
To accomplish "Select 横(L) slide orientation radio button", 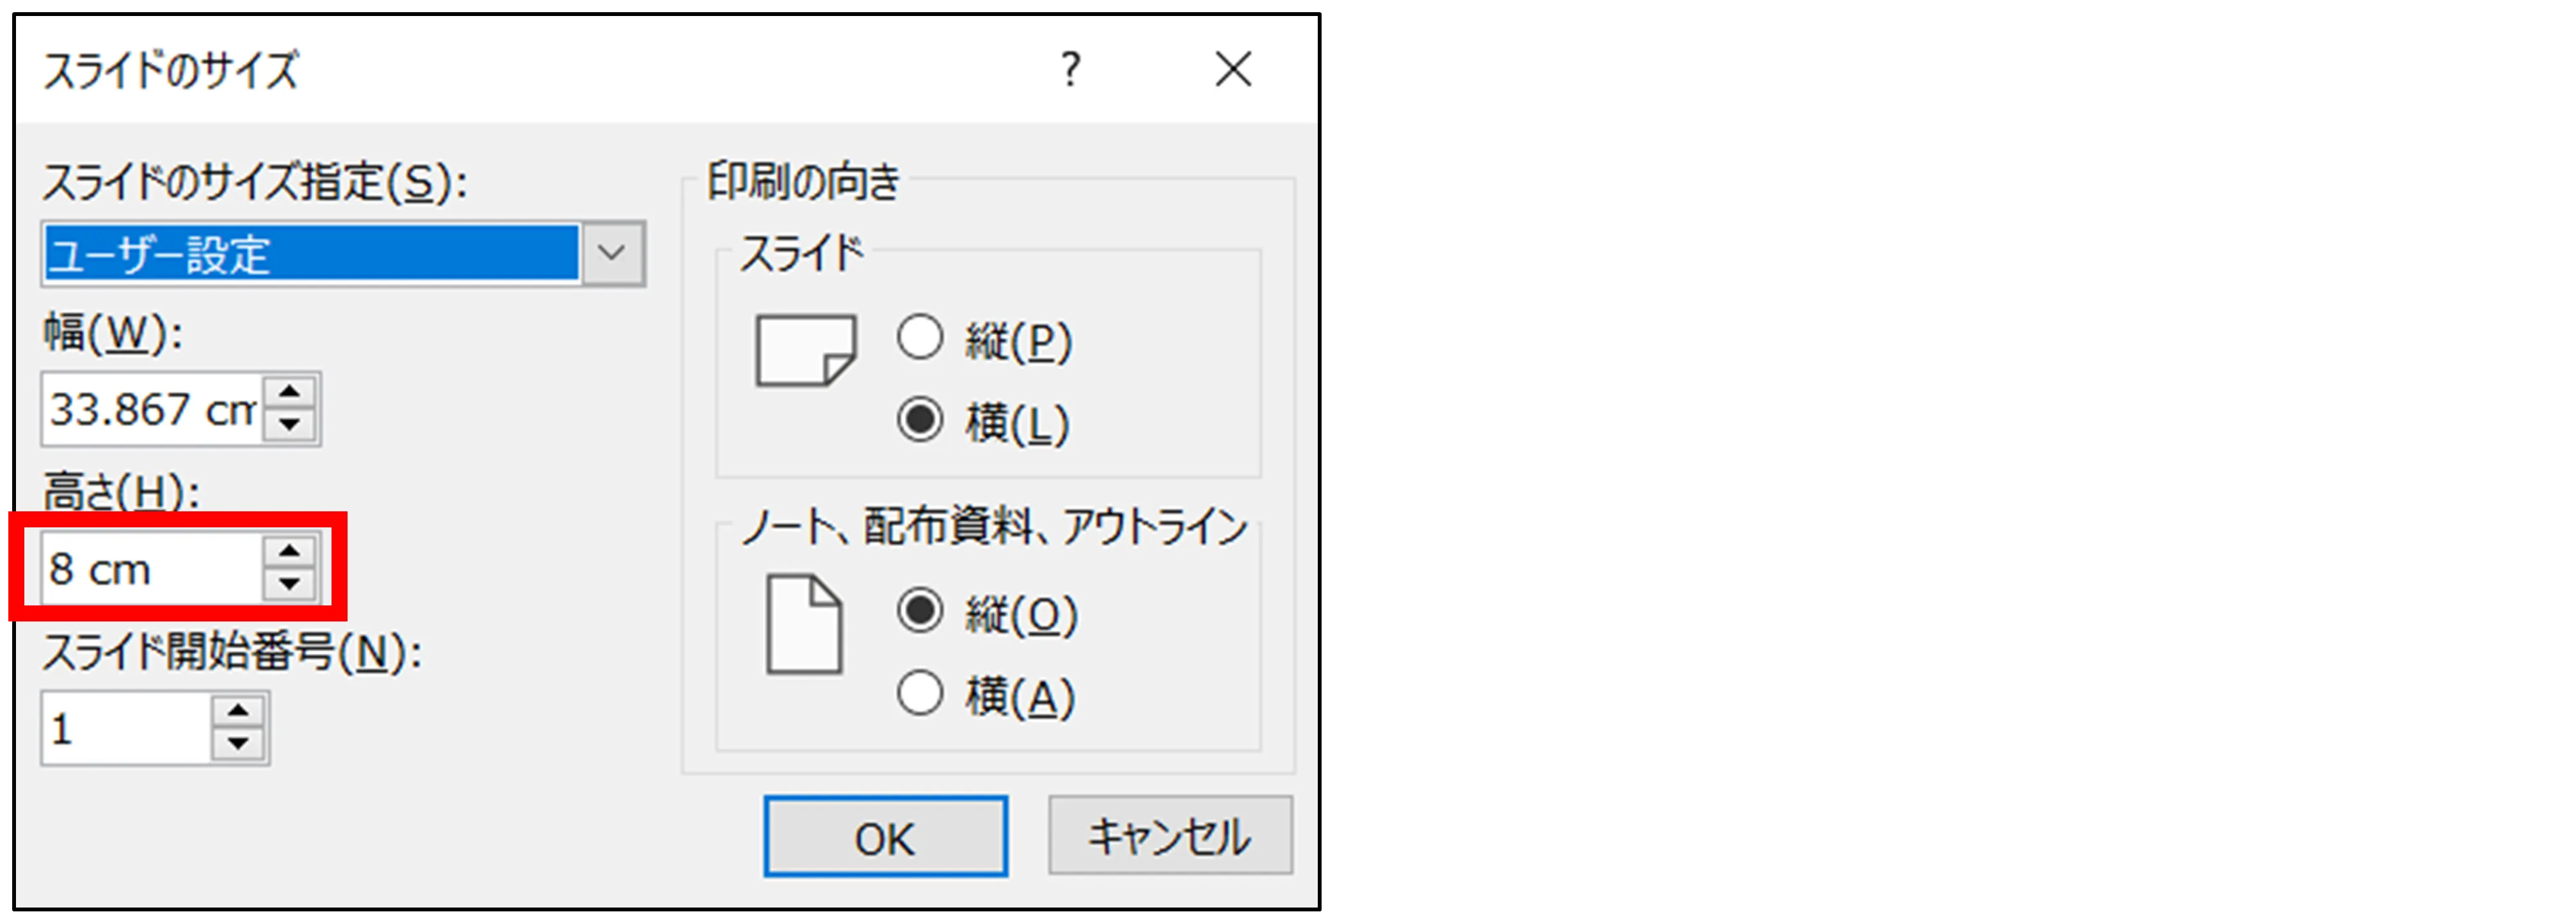I will point(920,420).
